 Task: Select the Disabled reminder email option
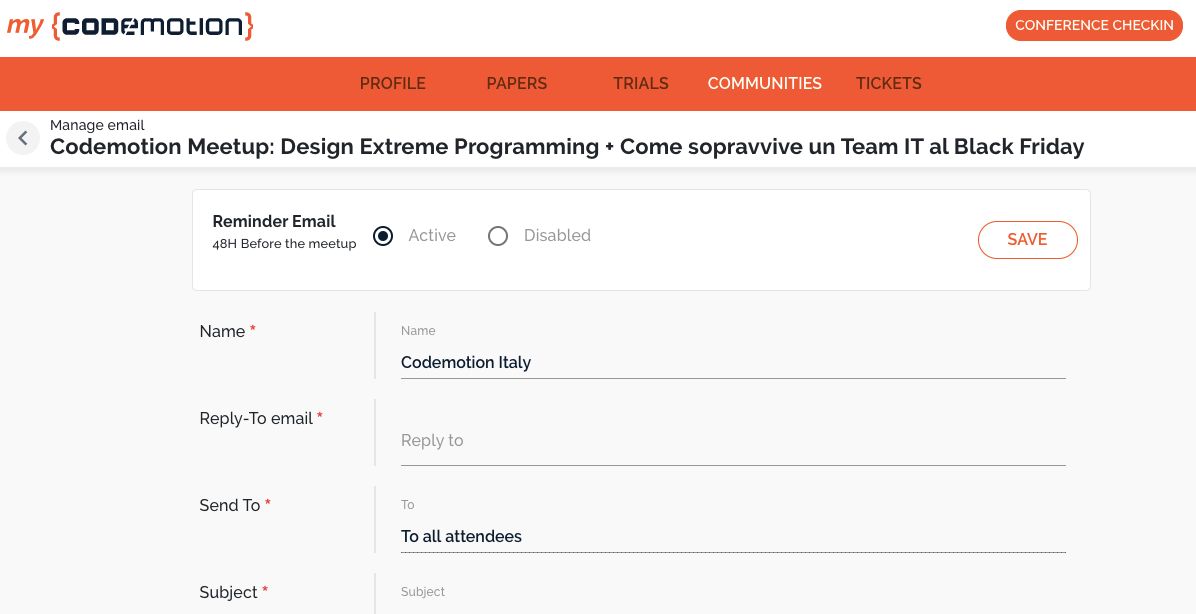coord(498,236)
